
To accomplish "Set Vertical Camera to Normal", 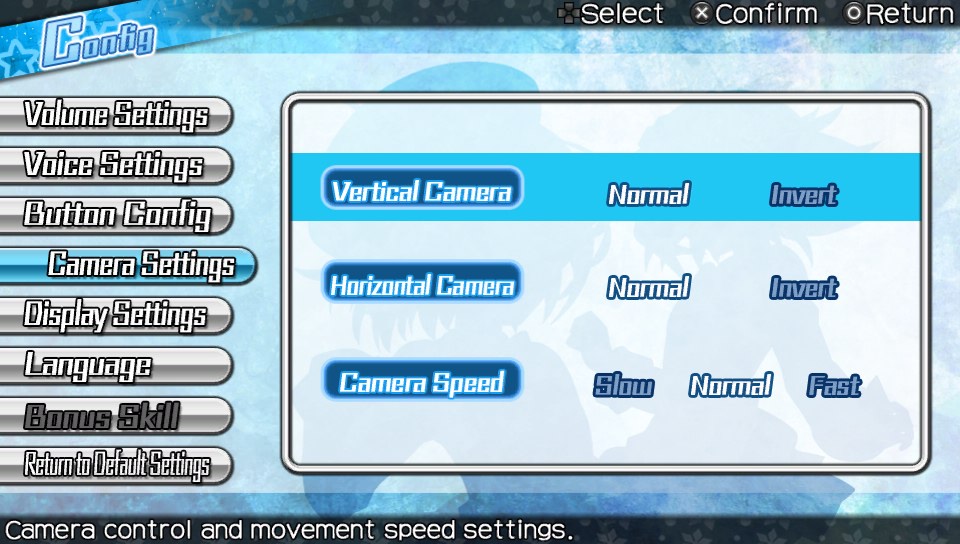I will [x=649, y=195].
